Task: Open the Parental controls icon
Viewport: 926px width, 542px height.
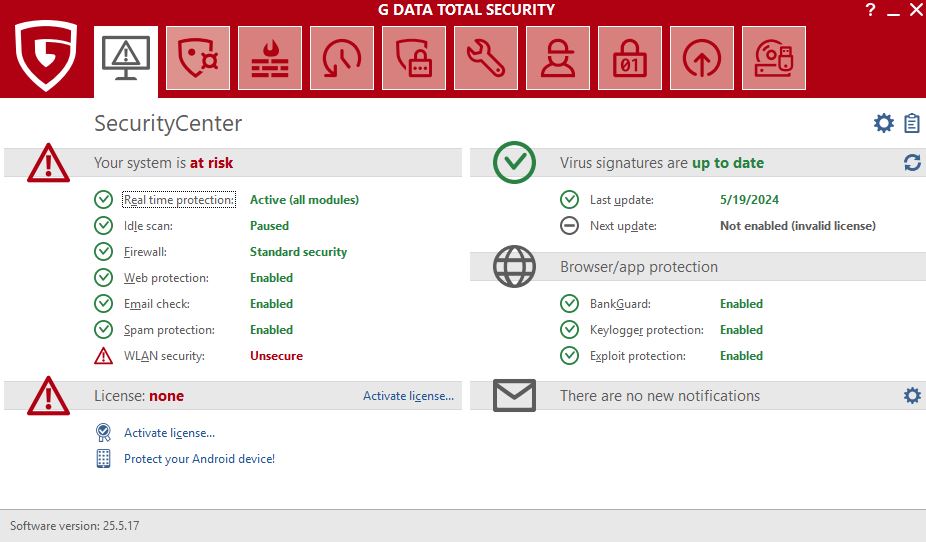Action: point(558,58)
